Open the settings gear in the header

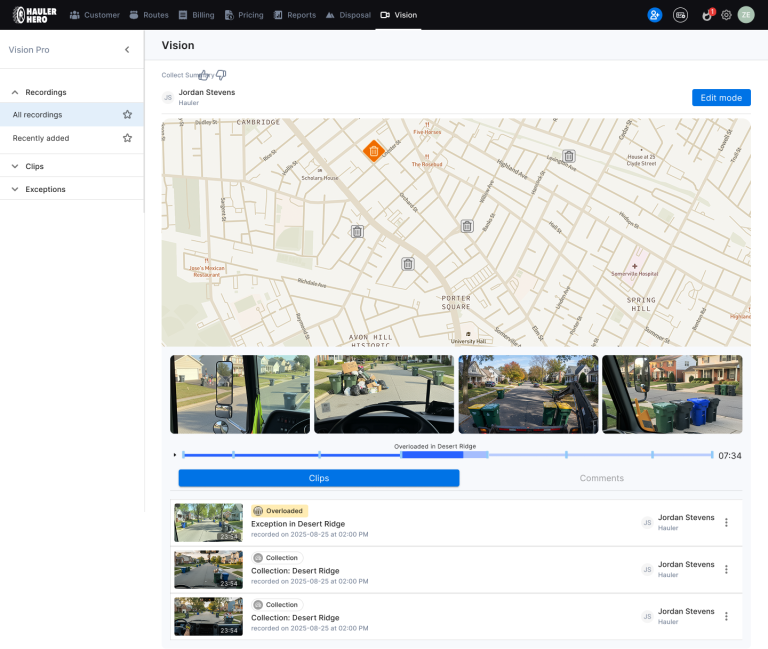(726, 15)
